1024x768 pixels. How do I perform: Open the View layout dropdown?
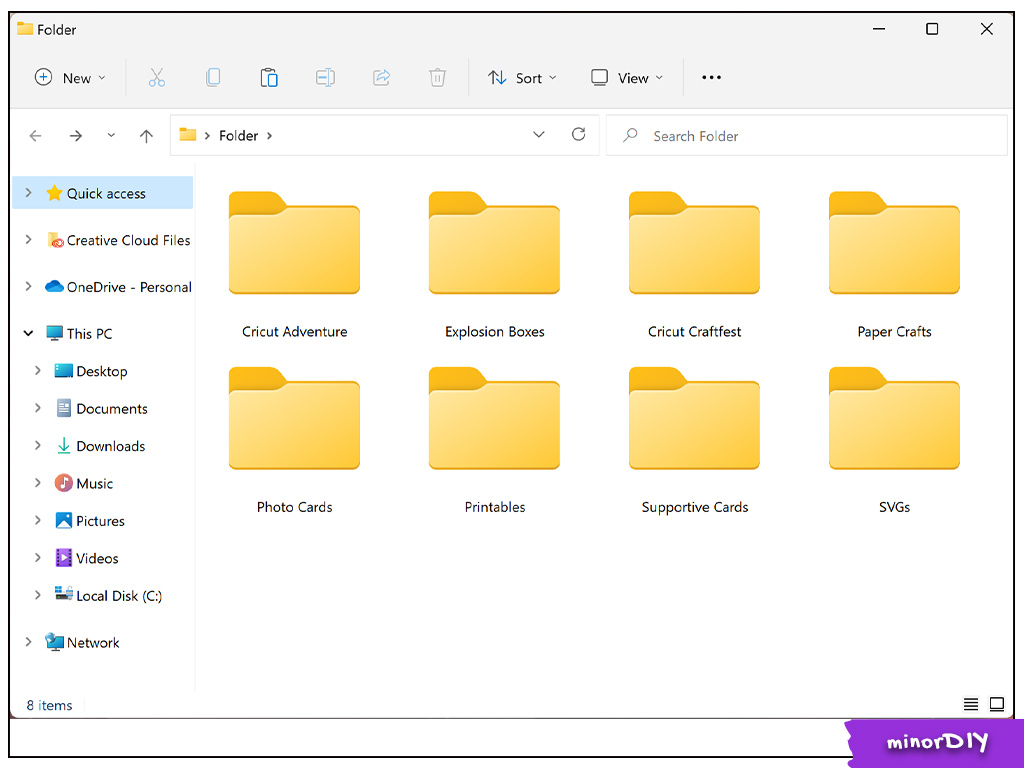click(x=627, y=78)
